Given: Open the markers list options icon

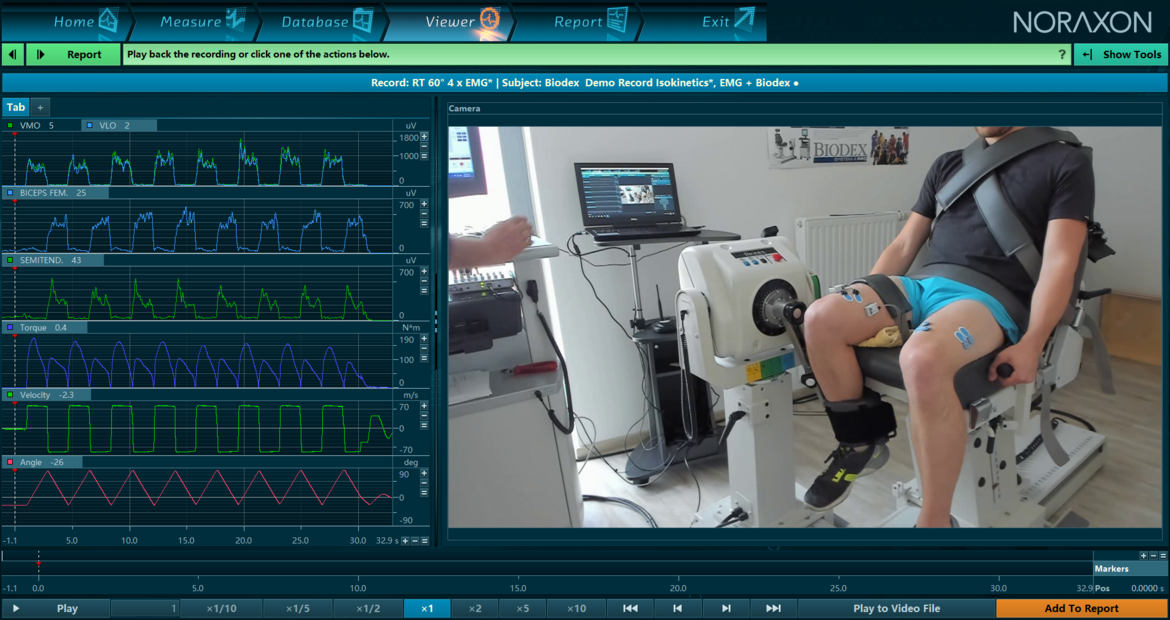Looking at the screenshot, I should (1164, 554).
